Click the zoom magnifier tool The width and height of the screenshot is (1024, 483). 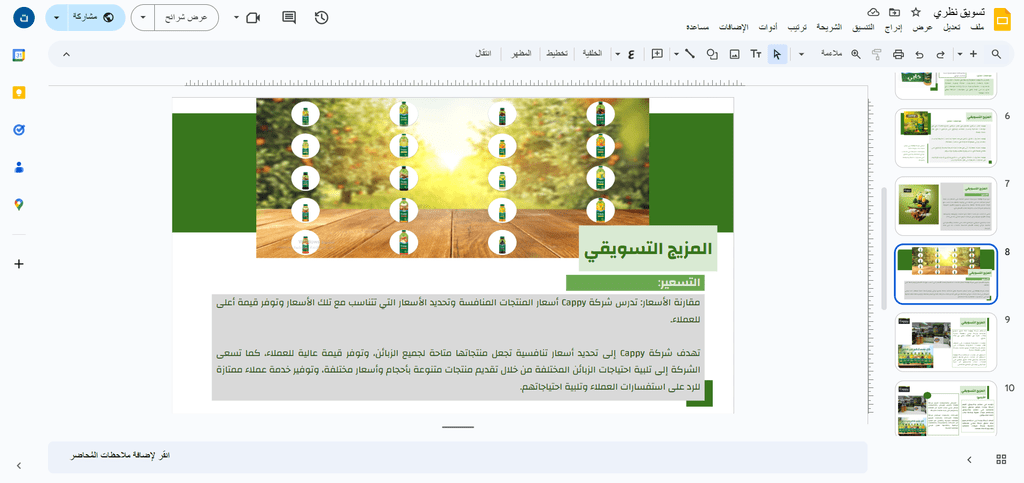pyautogui.click(x=856, y=54)
